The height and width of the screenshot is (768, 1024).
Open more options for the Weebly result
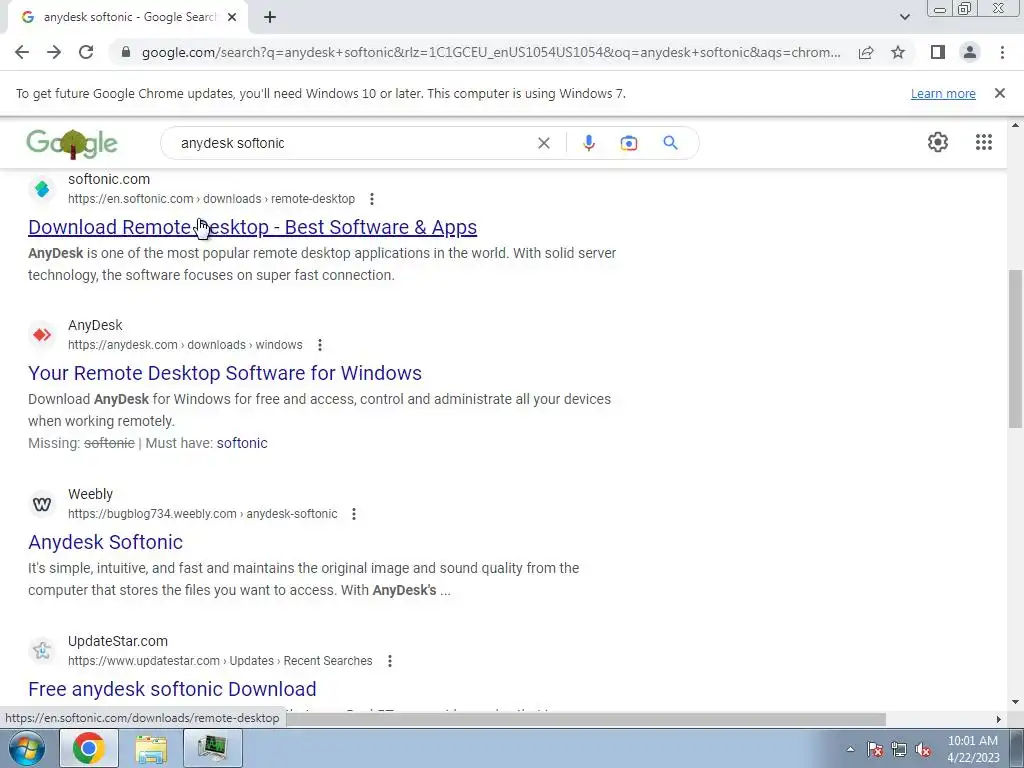click(354, 514)
